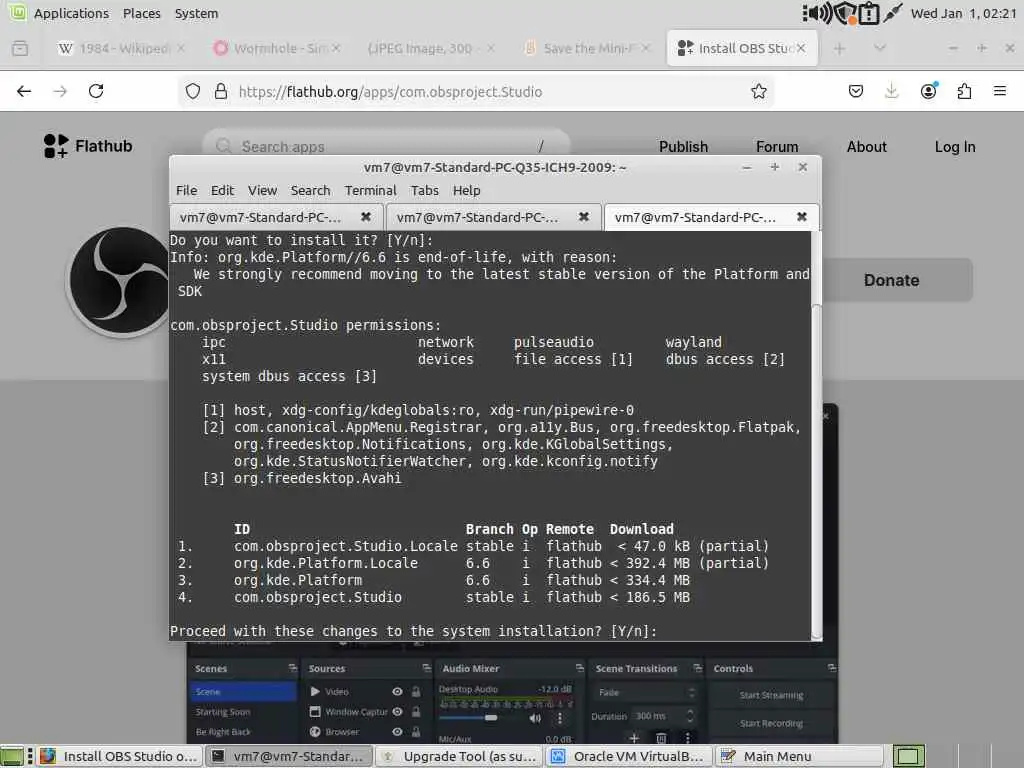Viewport: 1024px width, 768px height.
Task: Switch to the second terminal tab
Action: 477,217
